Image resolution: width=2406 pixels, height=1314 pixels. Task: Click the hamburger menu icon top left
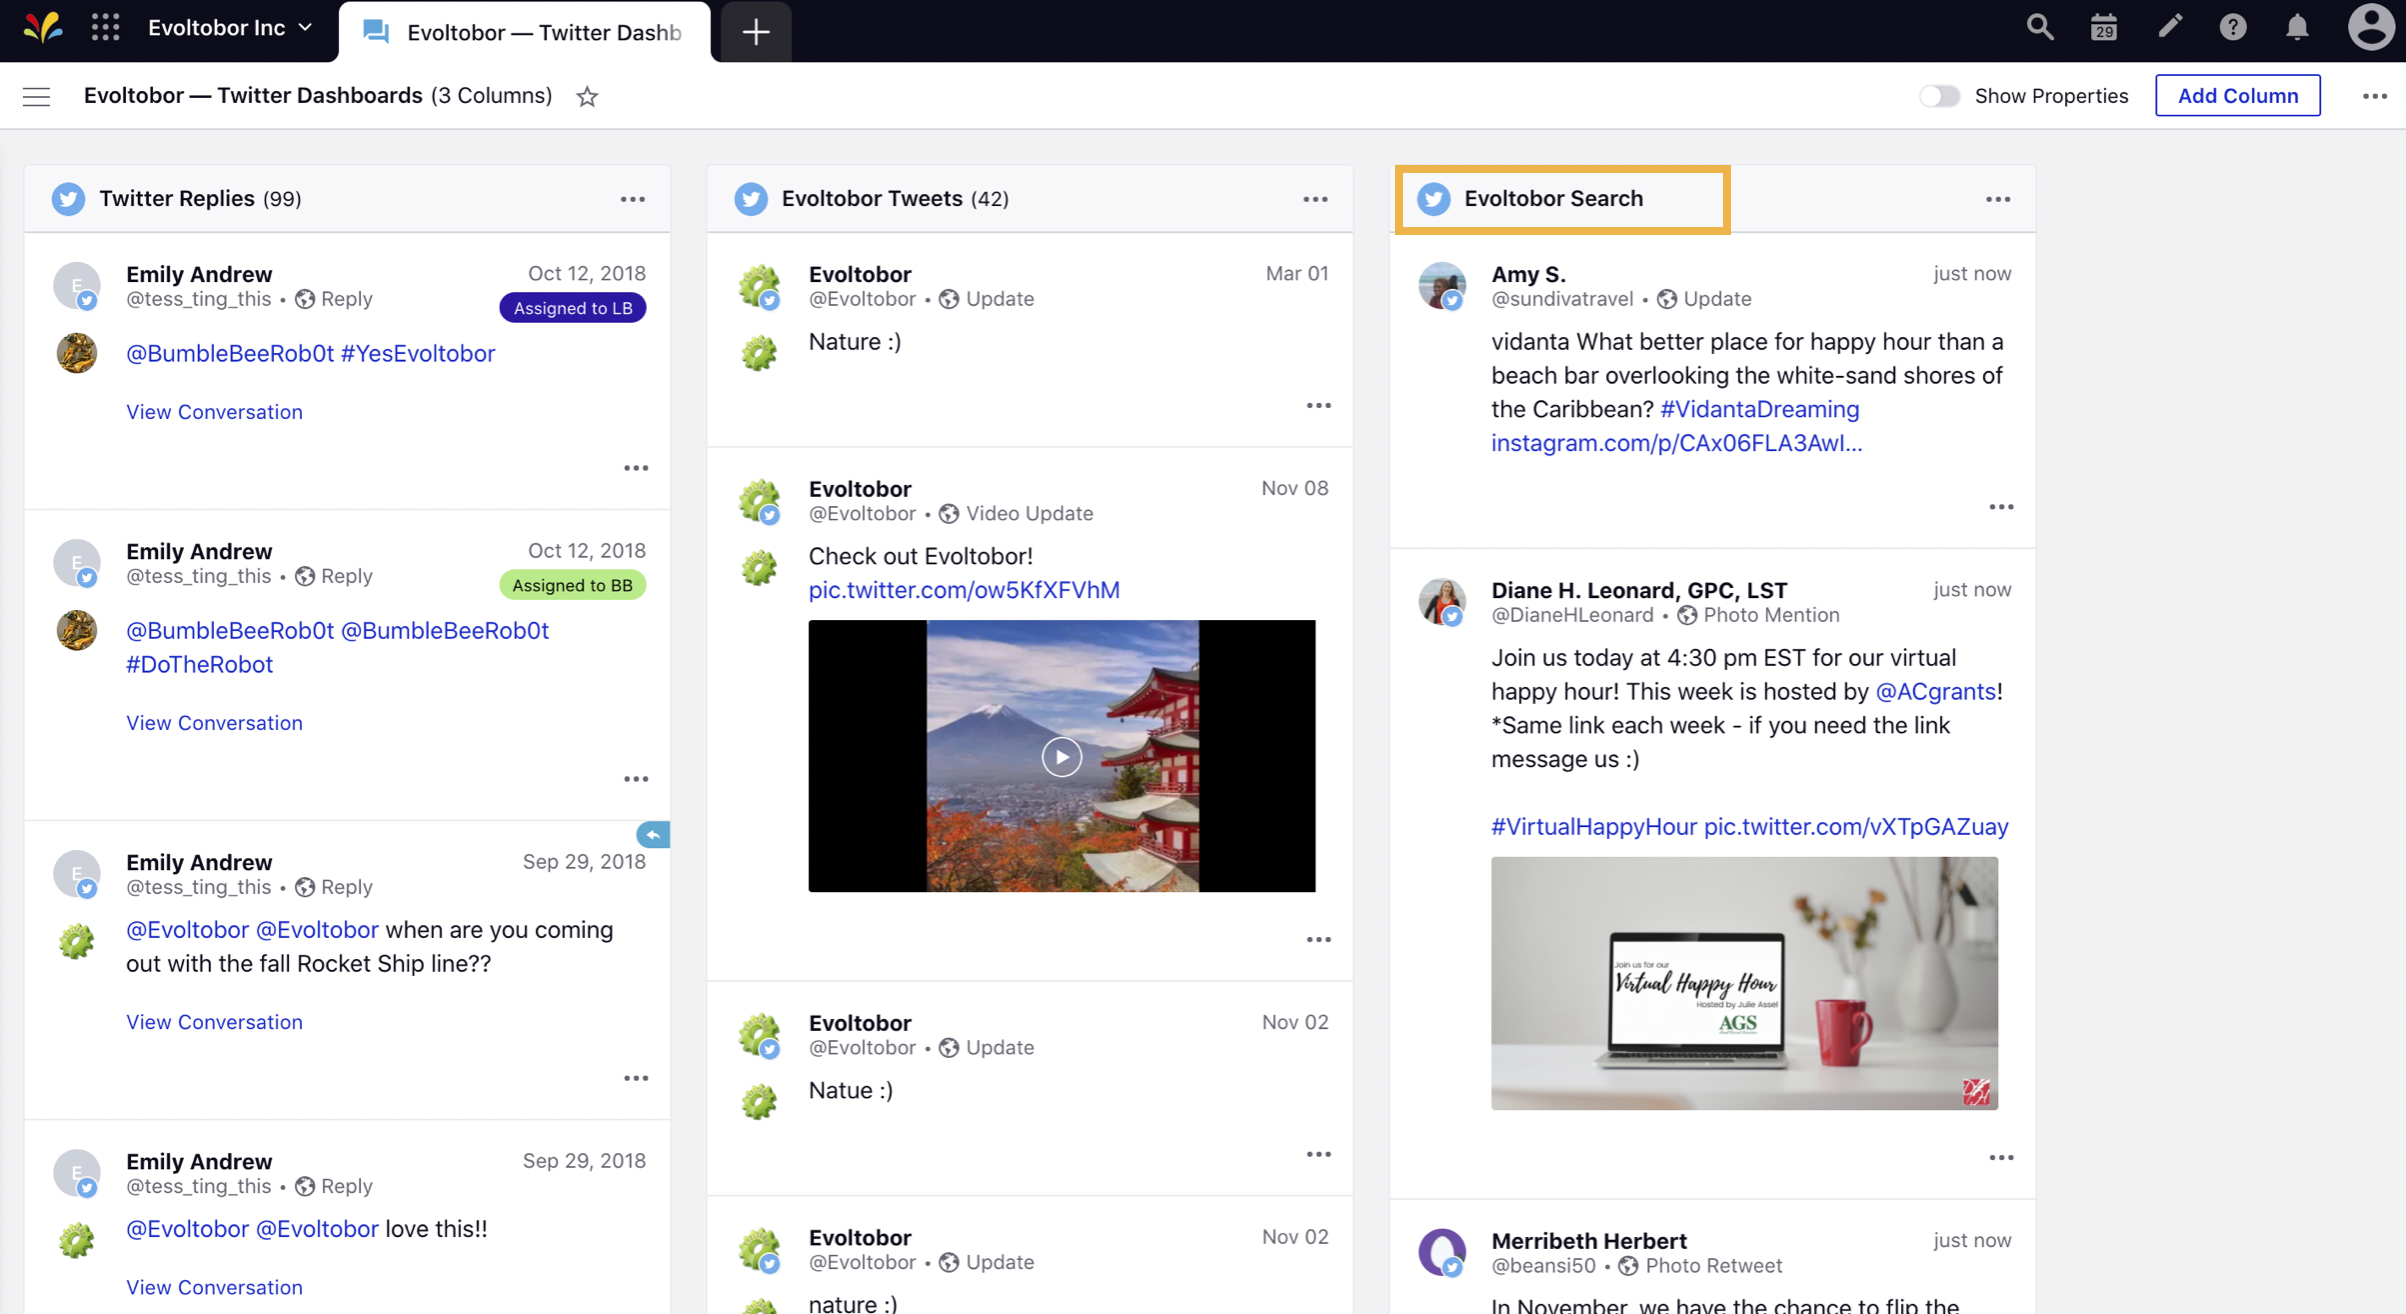37,95
